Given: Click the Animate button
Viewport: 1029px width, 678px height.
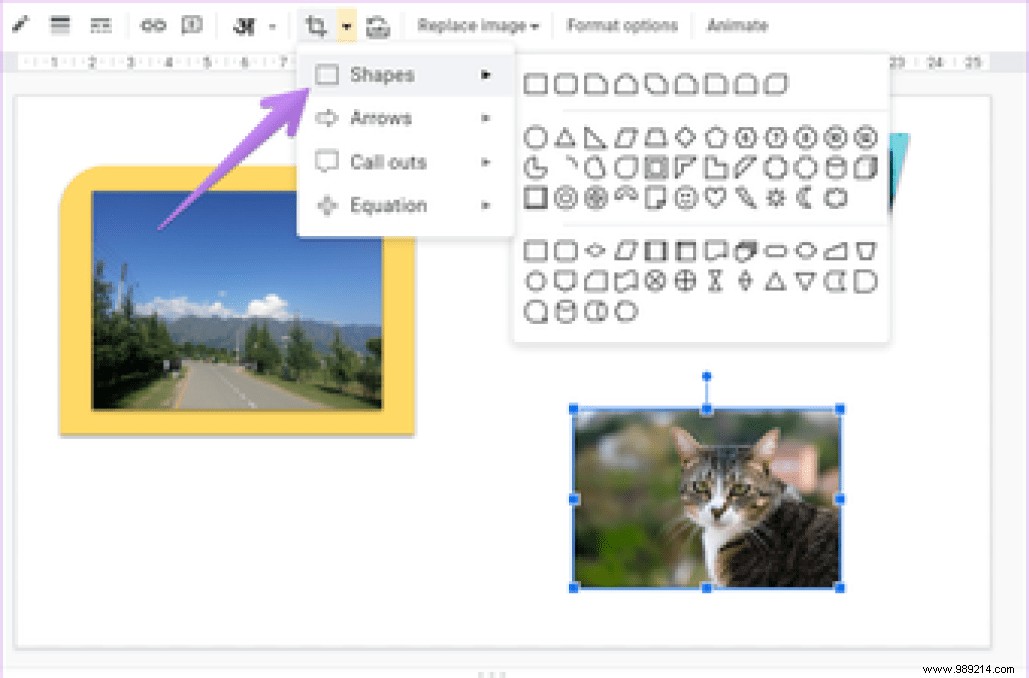Looking at the screenshot, I should click(x=737, y=25).
